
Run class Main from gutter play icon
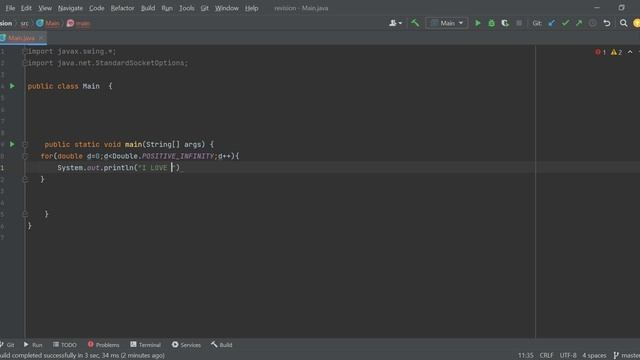[x=12, y=86]
